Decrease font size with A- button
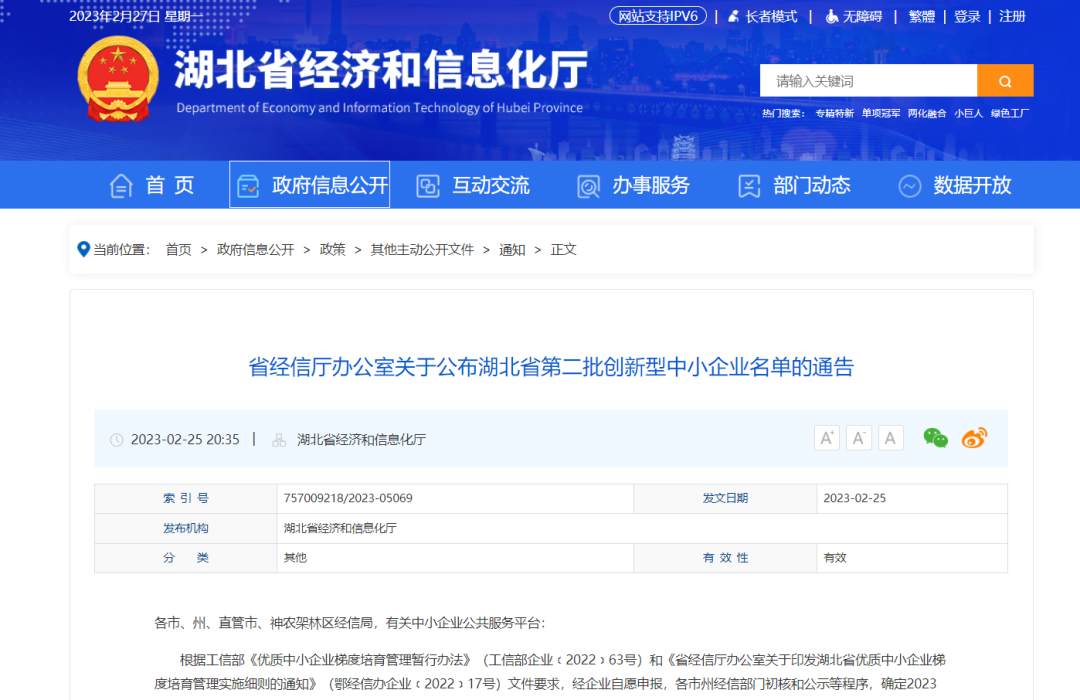This screenshot has height=700, width=1080. click(859, 438)
